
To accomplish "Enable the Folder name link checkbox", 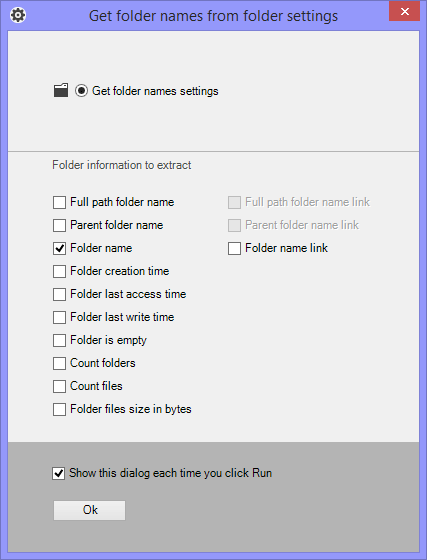I will click(x=234, y=248).
